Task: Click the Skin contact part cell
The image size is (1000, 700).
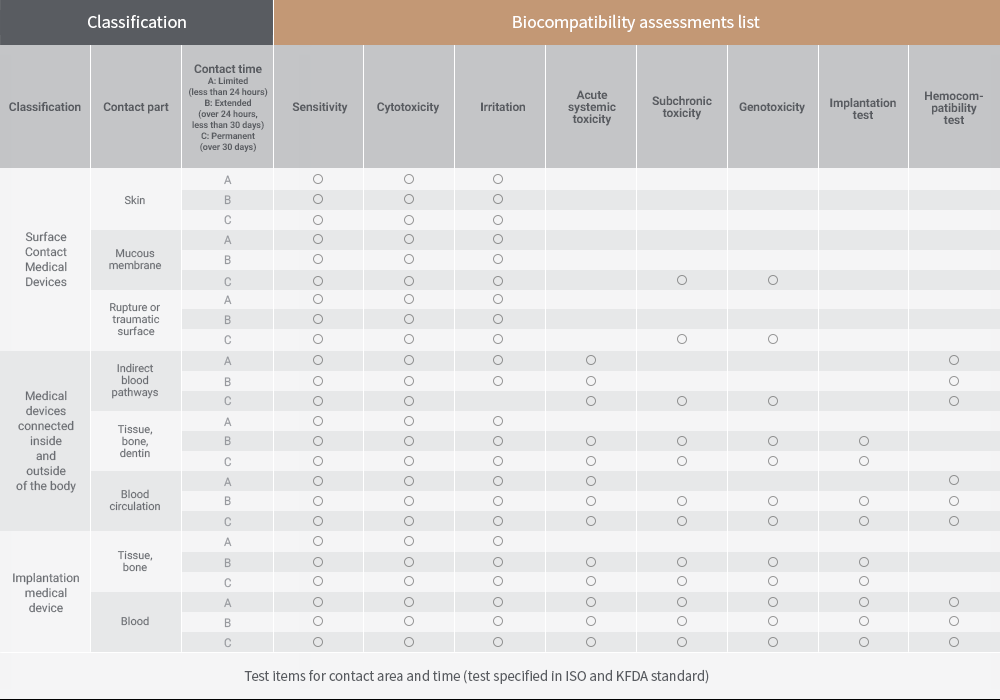Action: [x=135, y=200]
